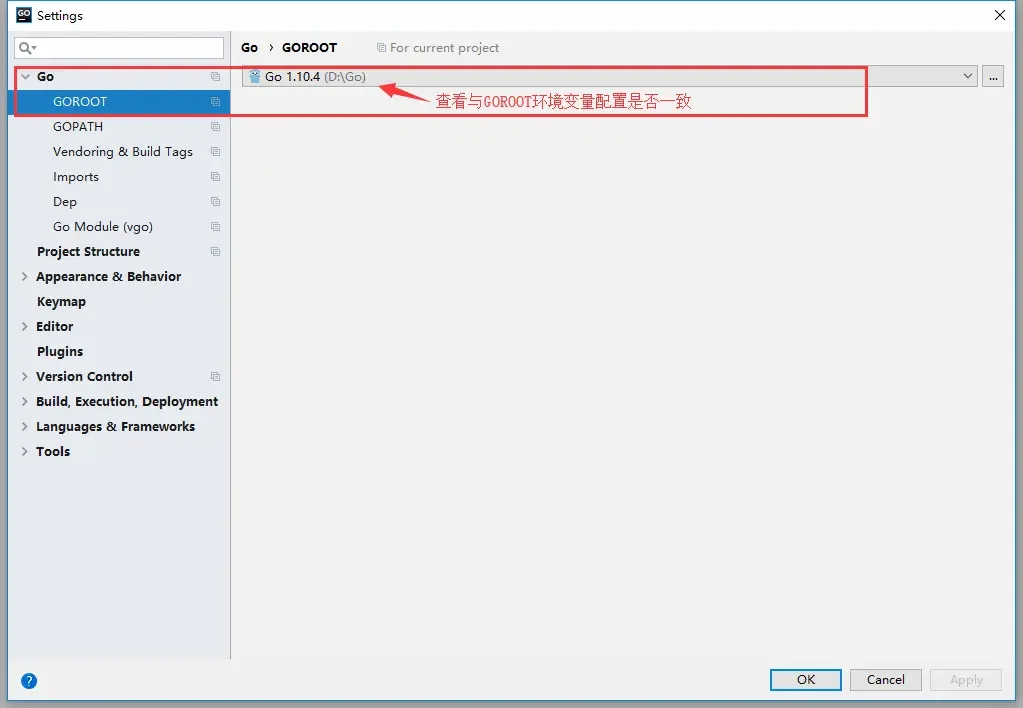This screenshot has width=1023, height=708.
Task: Select the Go label in the tree
Action: click(45, 76)
